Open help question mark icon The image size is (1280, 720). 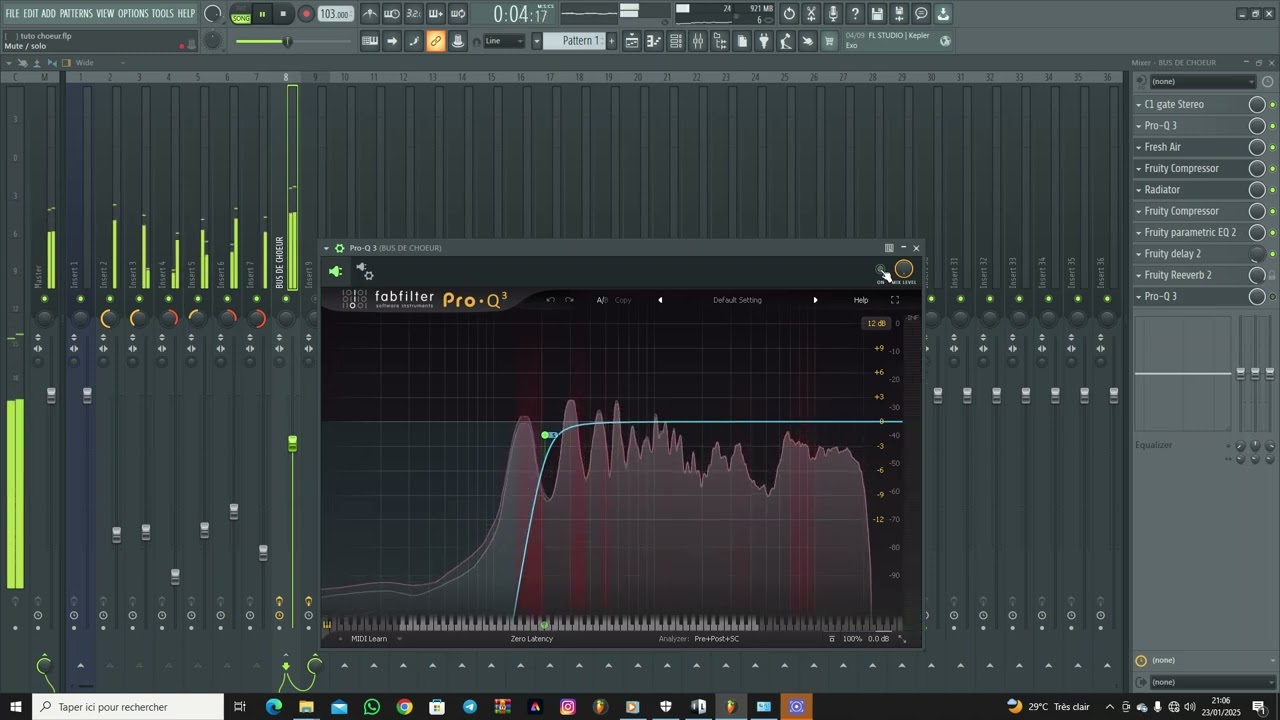click(856, 14)
